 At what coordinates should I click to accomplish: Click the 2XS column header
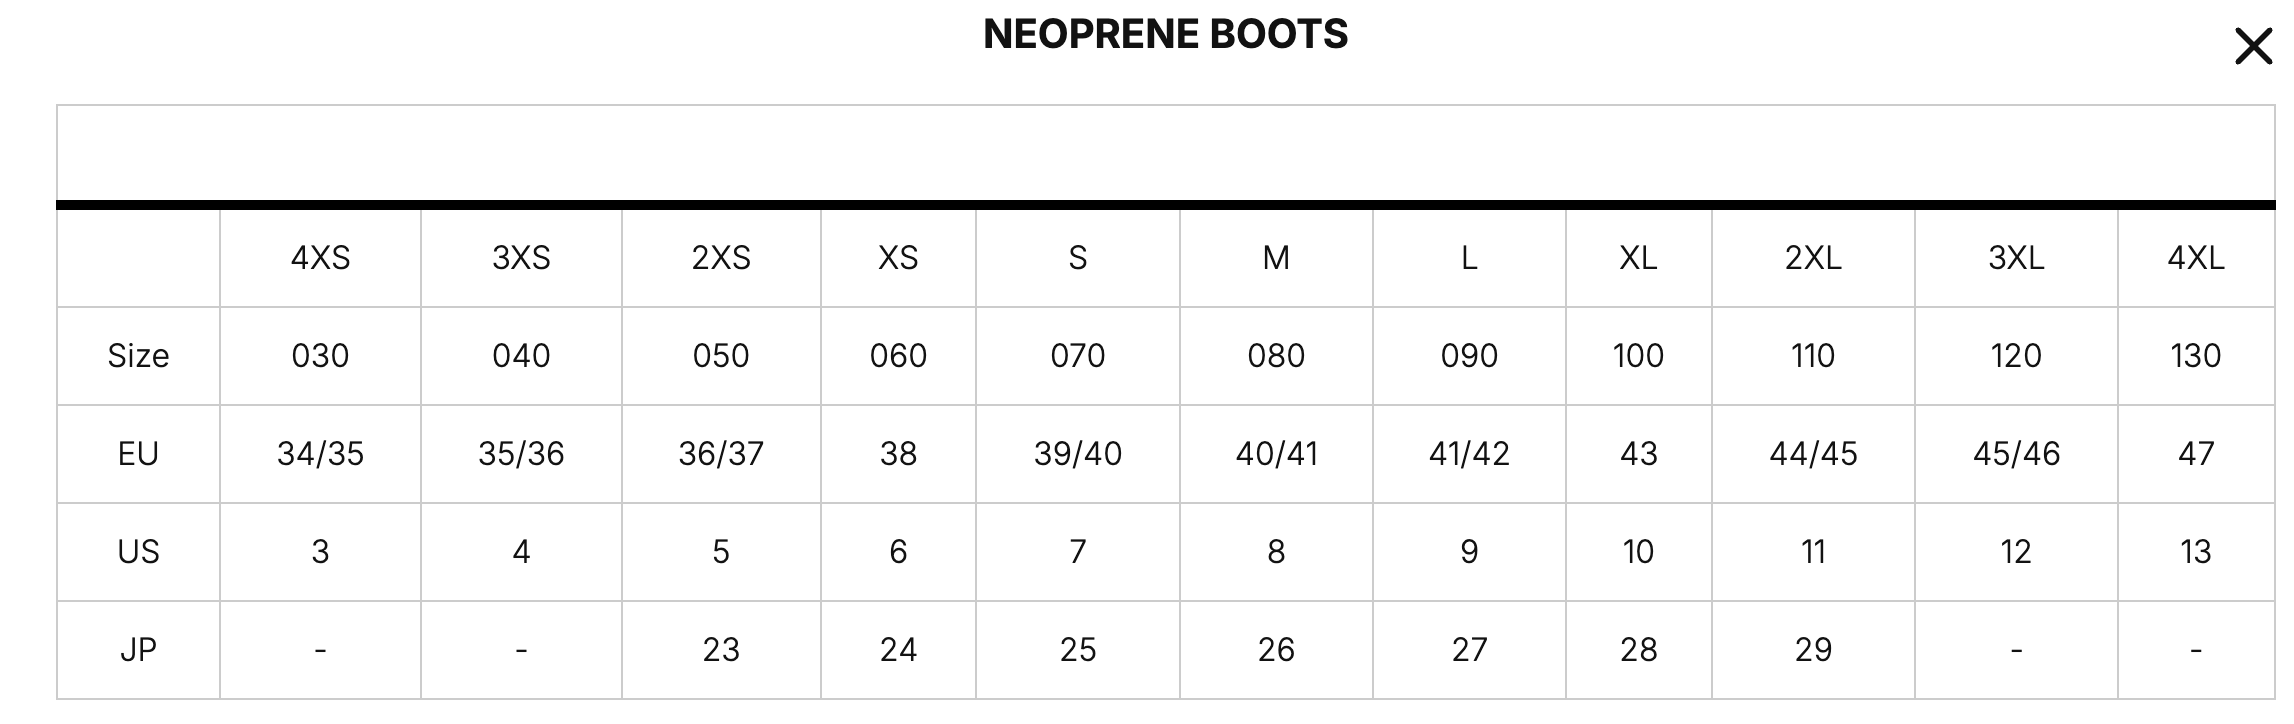click(721, 258)
